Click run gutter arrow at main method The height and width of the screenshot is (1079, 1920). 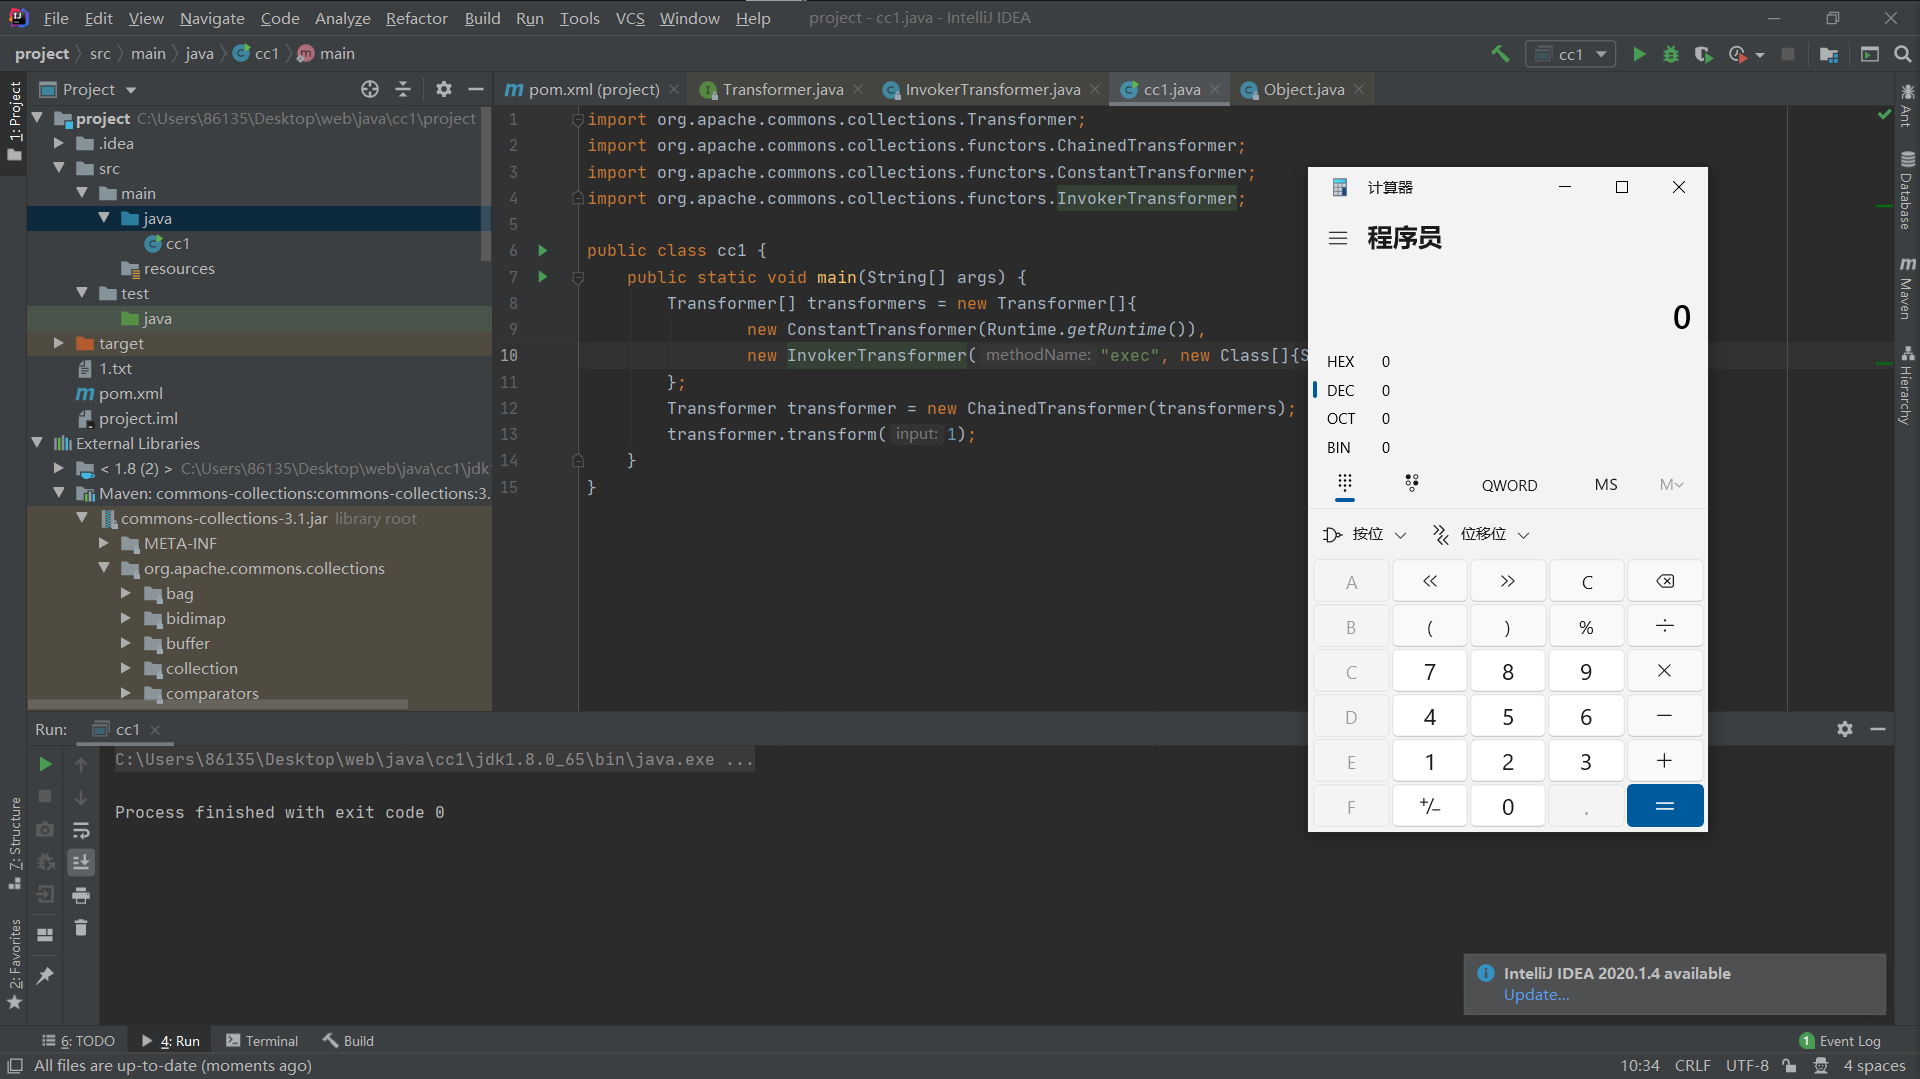543,277
